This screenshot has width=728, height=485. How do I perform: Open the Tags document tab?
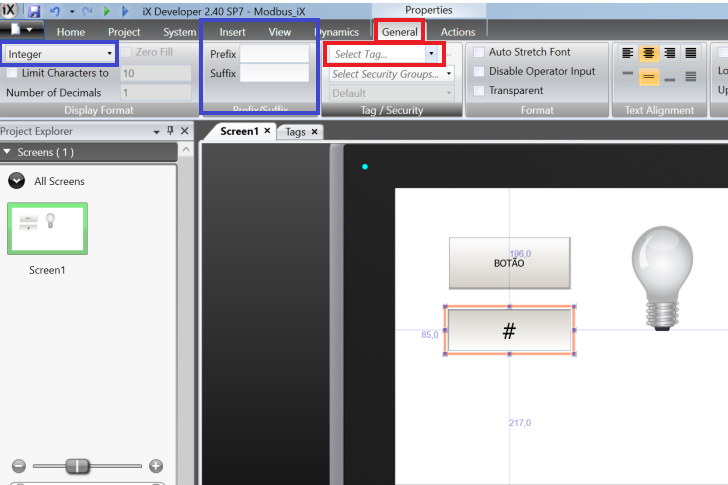[295, 132]
